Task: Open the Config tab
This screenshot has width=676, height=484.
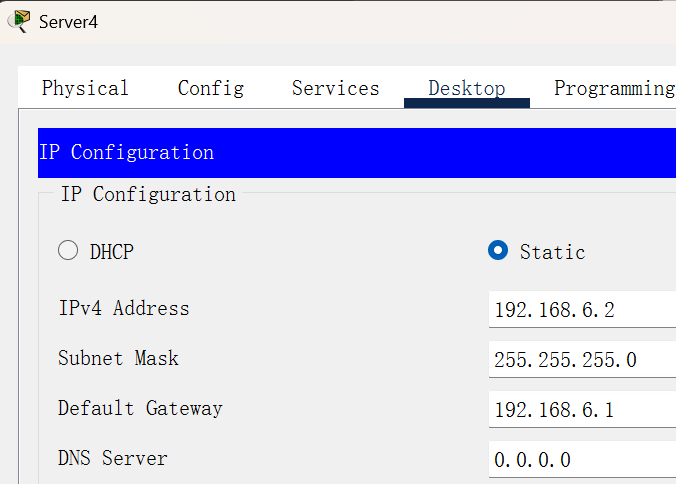Action: 211,88
